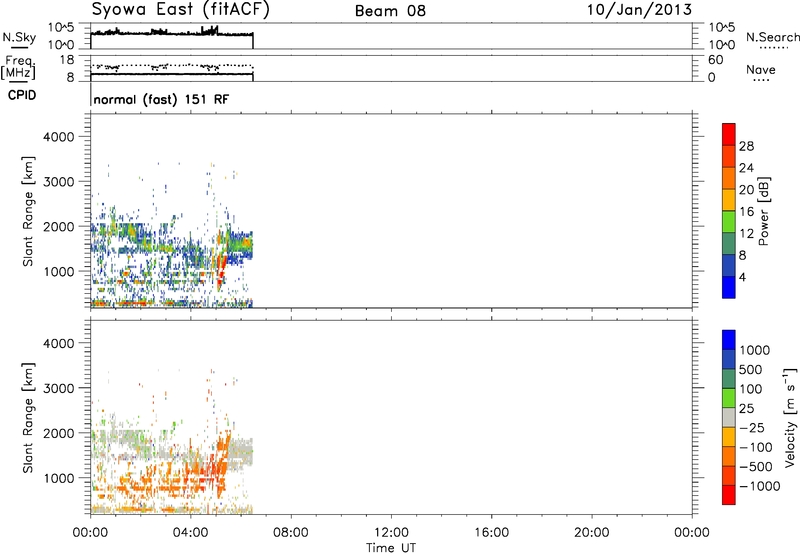Click the 'N.Sky' legend label
Image resolution: width=800 pixels, height=554 pixels.
point(19,38)
